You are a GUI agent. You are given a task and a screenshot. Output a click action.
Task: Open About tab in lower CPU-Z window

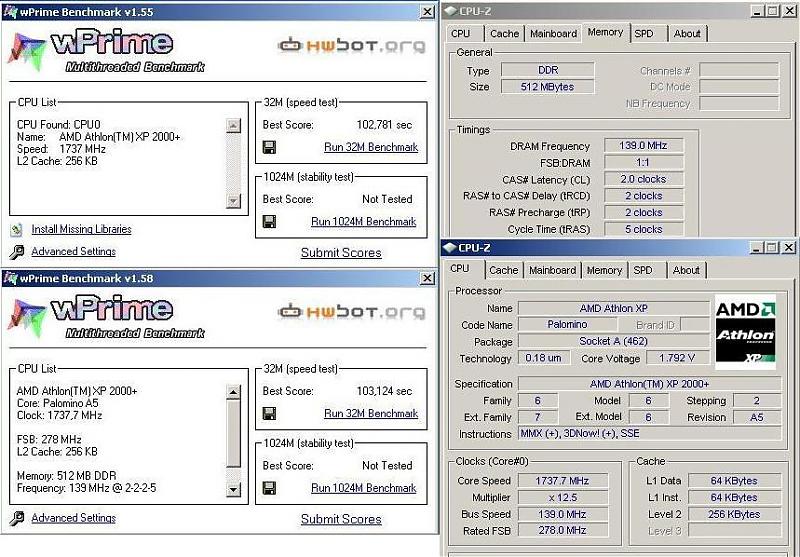[x=686, y=270]
